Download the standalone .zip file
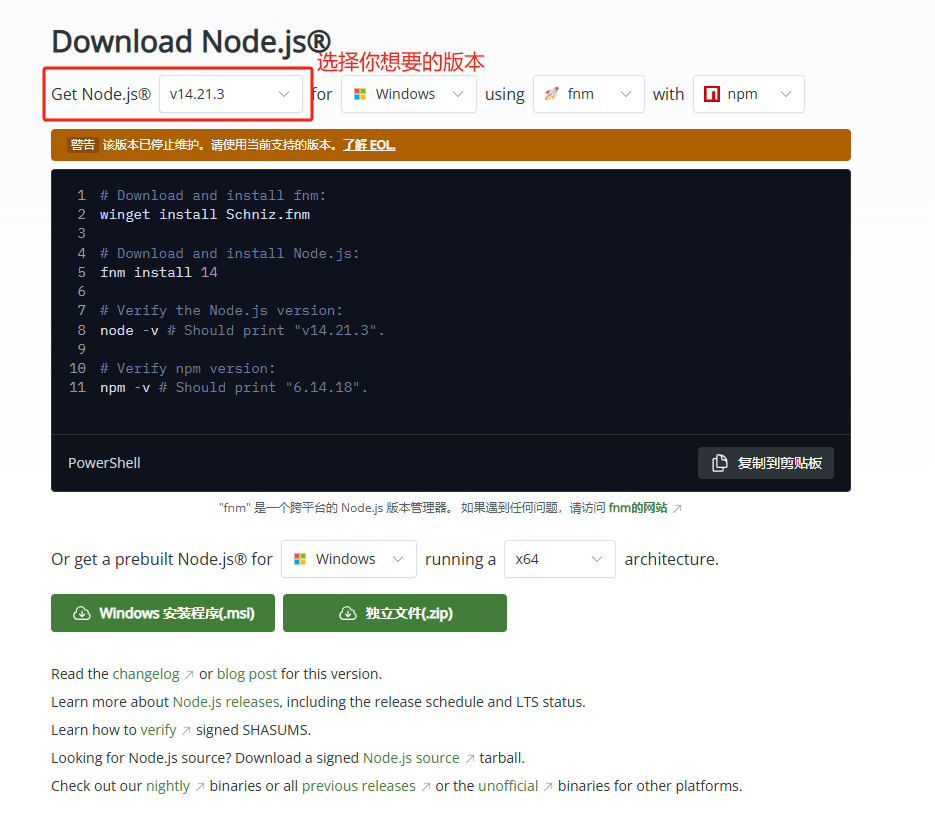Image resolution: width=935 pixels, height=825 pixels. tap(395, 613)
